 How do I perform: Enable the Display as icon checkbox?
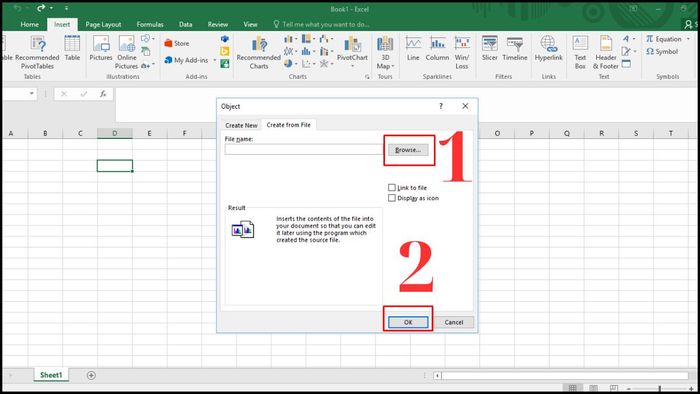392,198
